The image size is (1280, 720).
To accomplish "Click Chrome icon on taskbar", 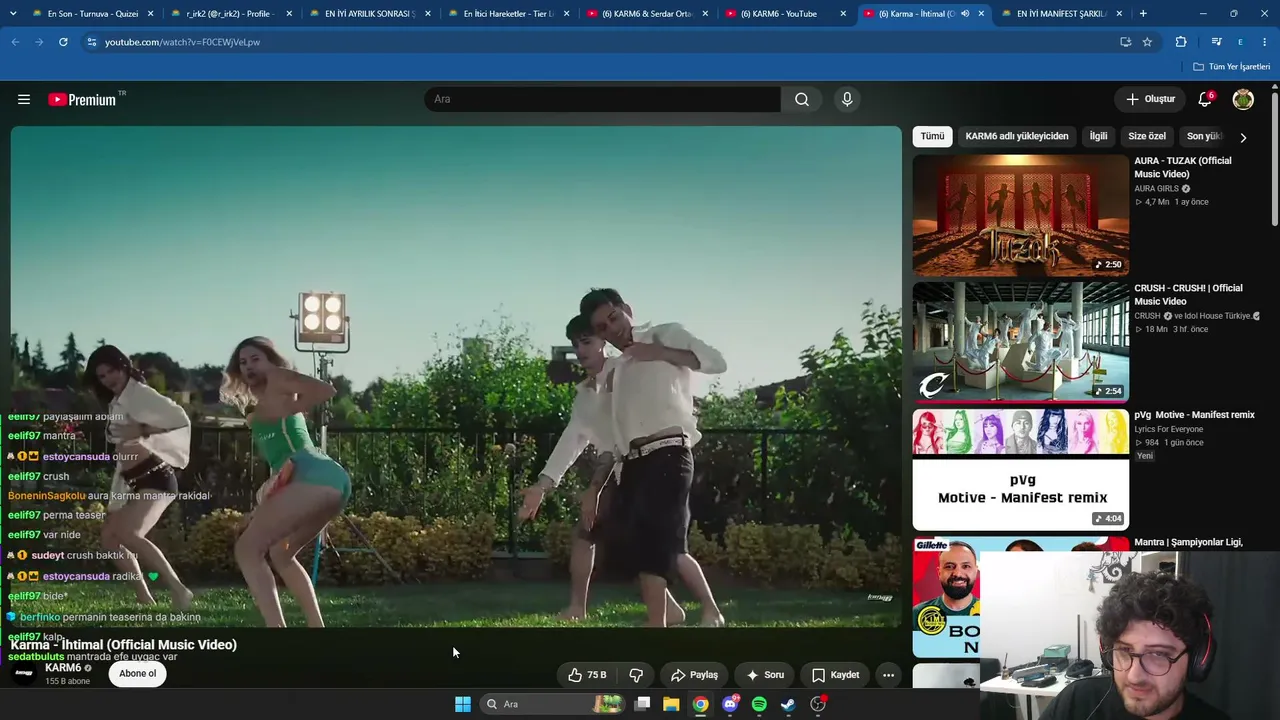I will click(701, 704).
